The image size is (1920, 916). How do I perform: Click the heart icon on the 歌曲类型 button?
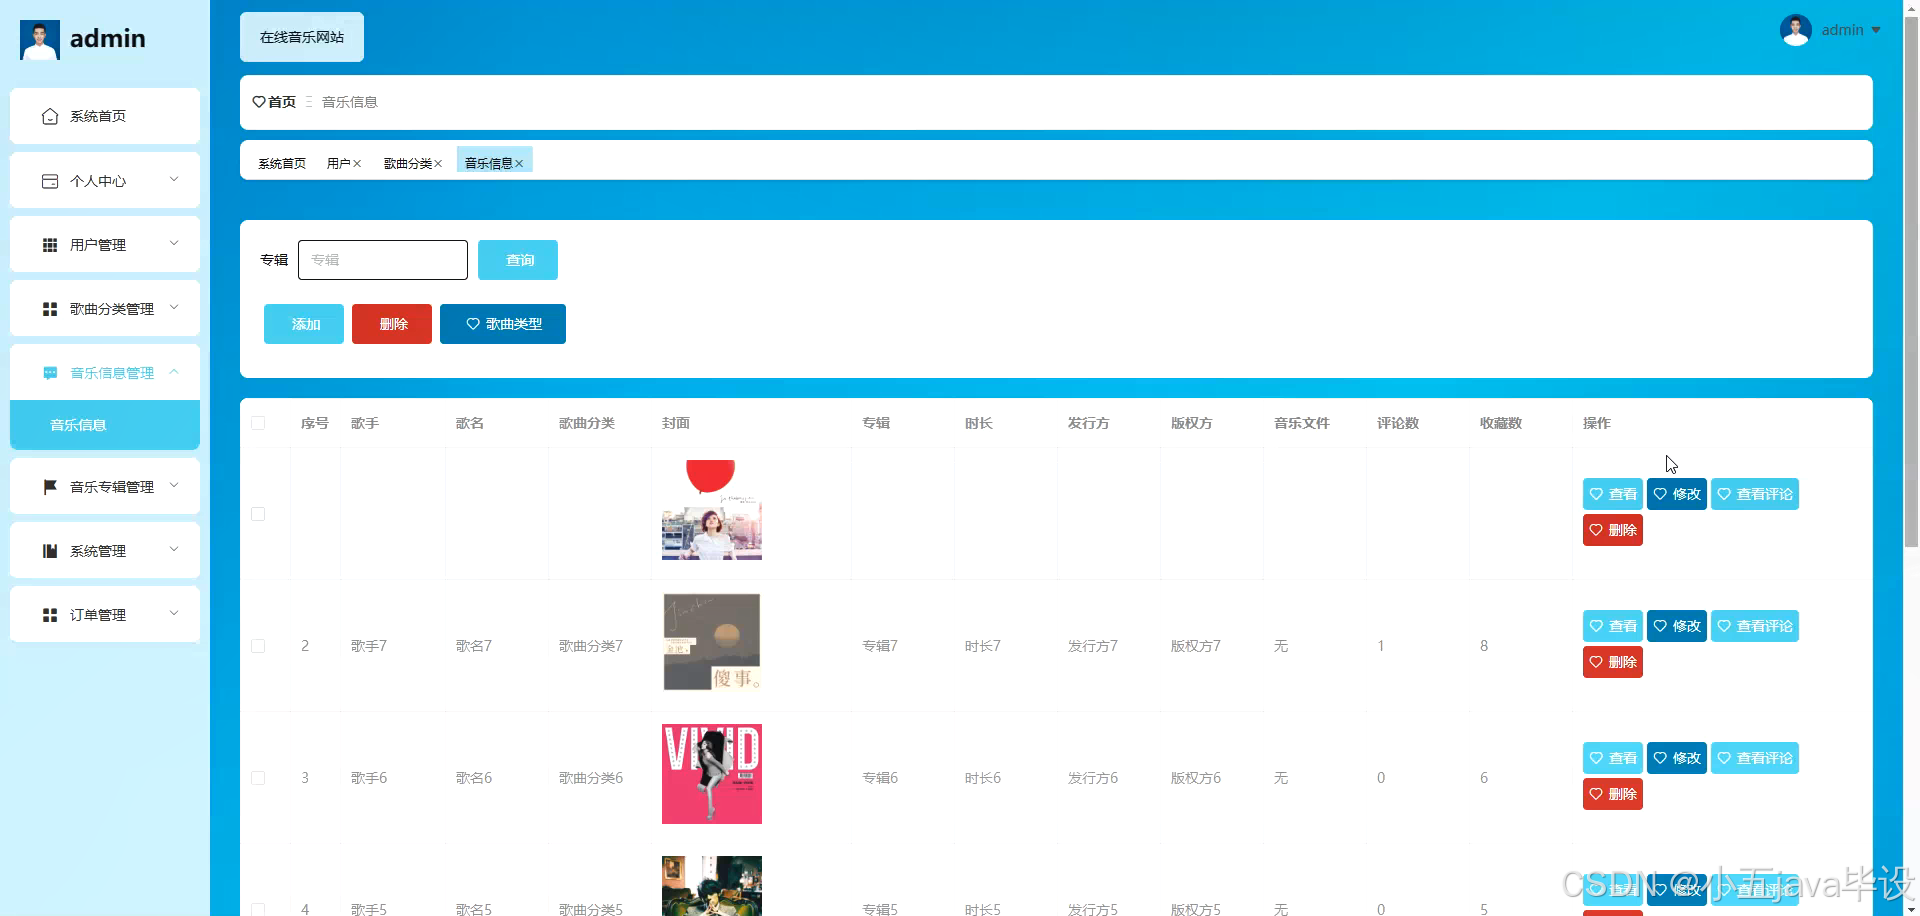point(473,324)
